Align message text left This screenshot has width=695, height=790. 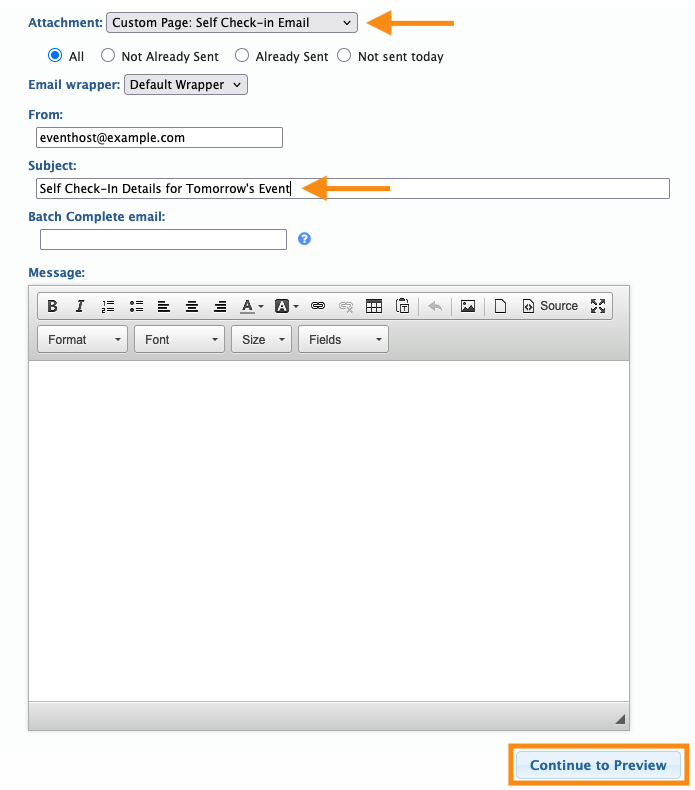click(164, 306)
